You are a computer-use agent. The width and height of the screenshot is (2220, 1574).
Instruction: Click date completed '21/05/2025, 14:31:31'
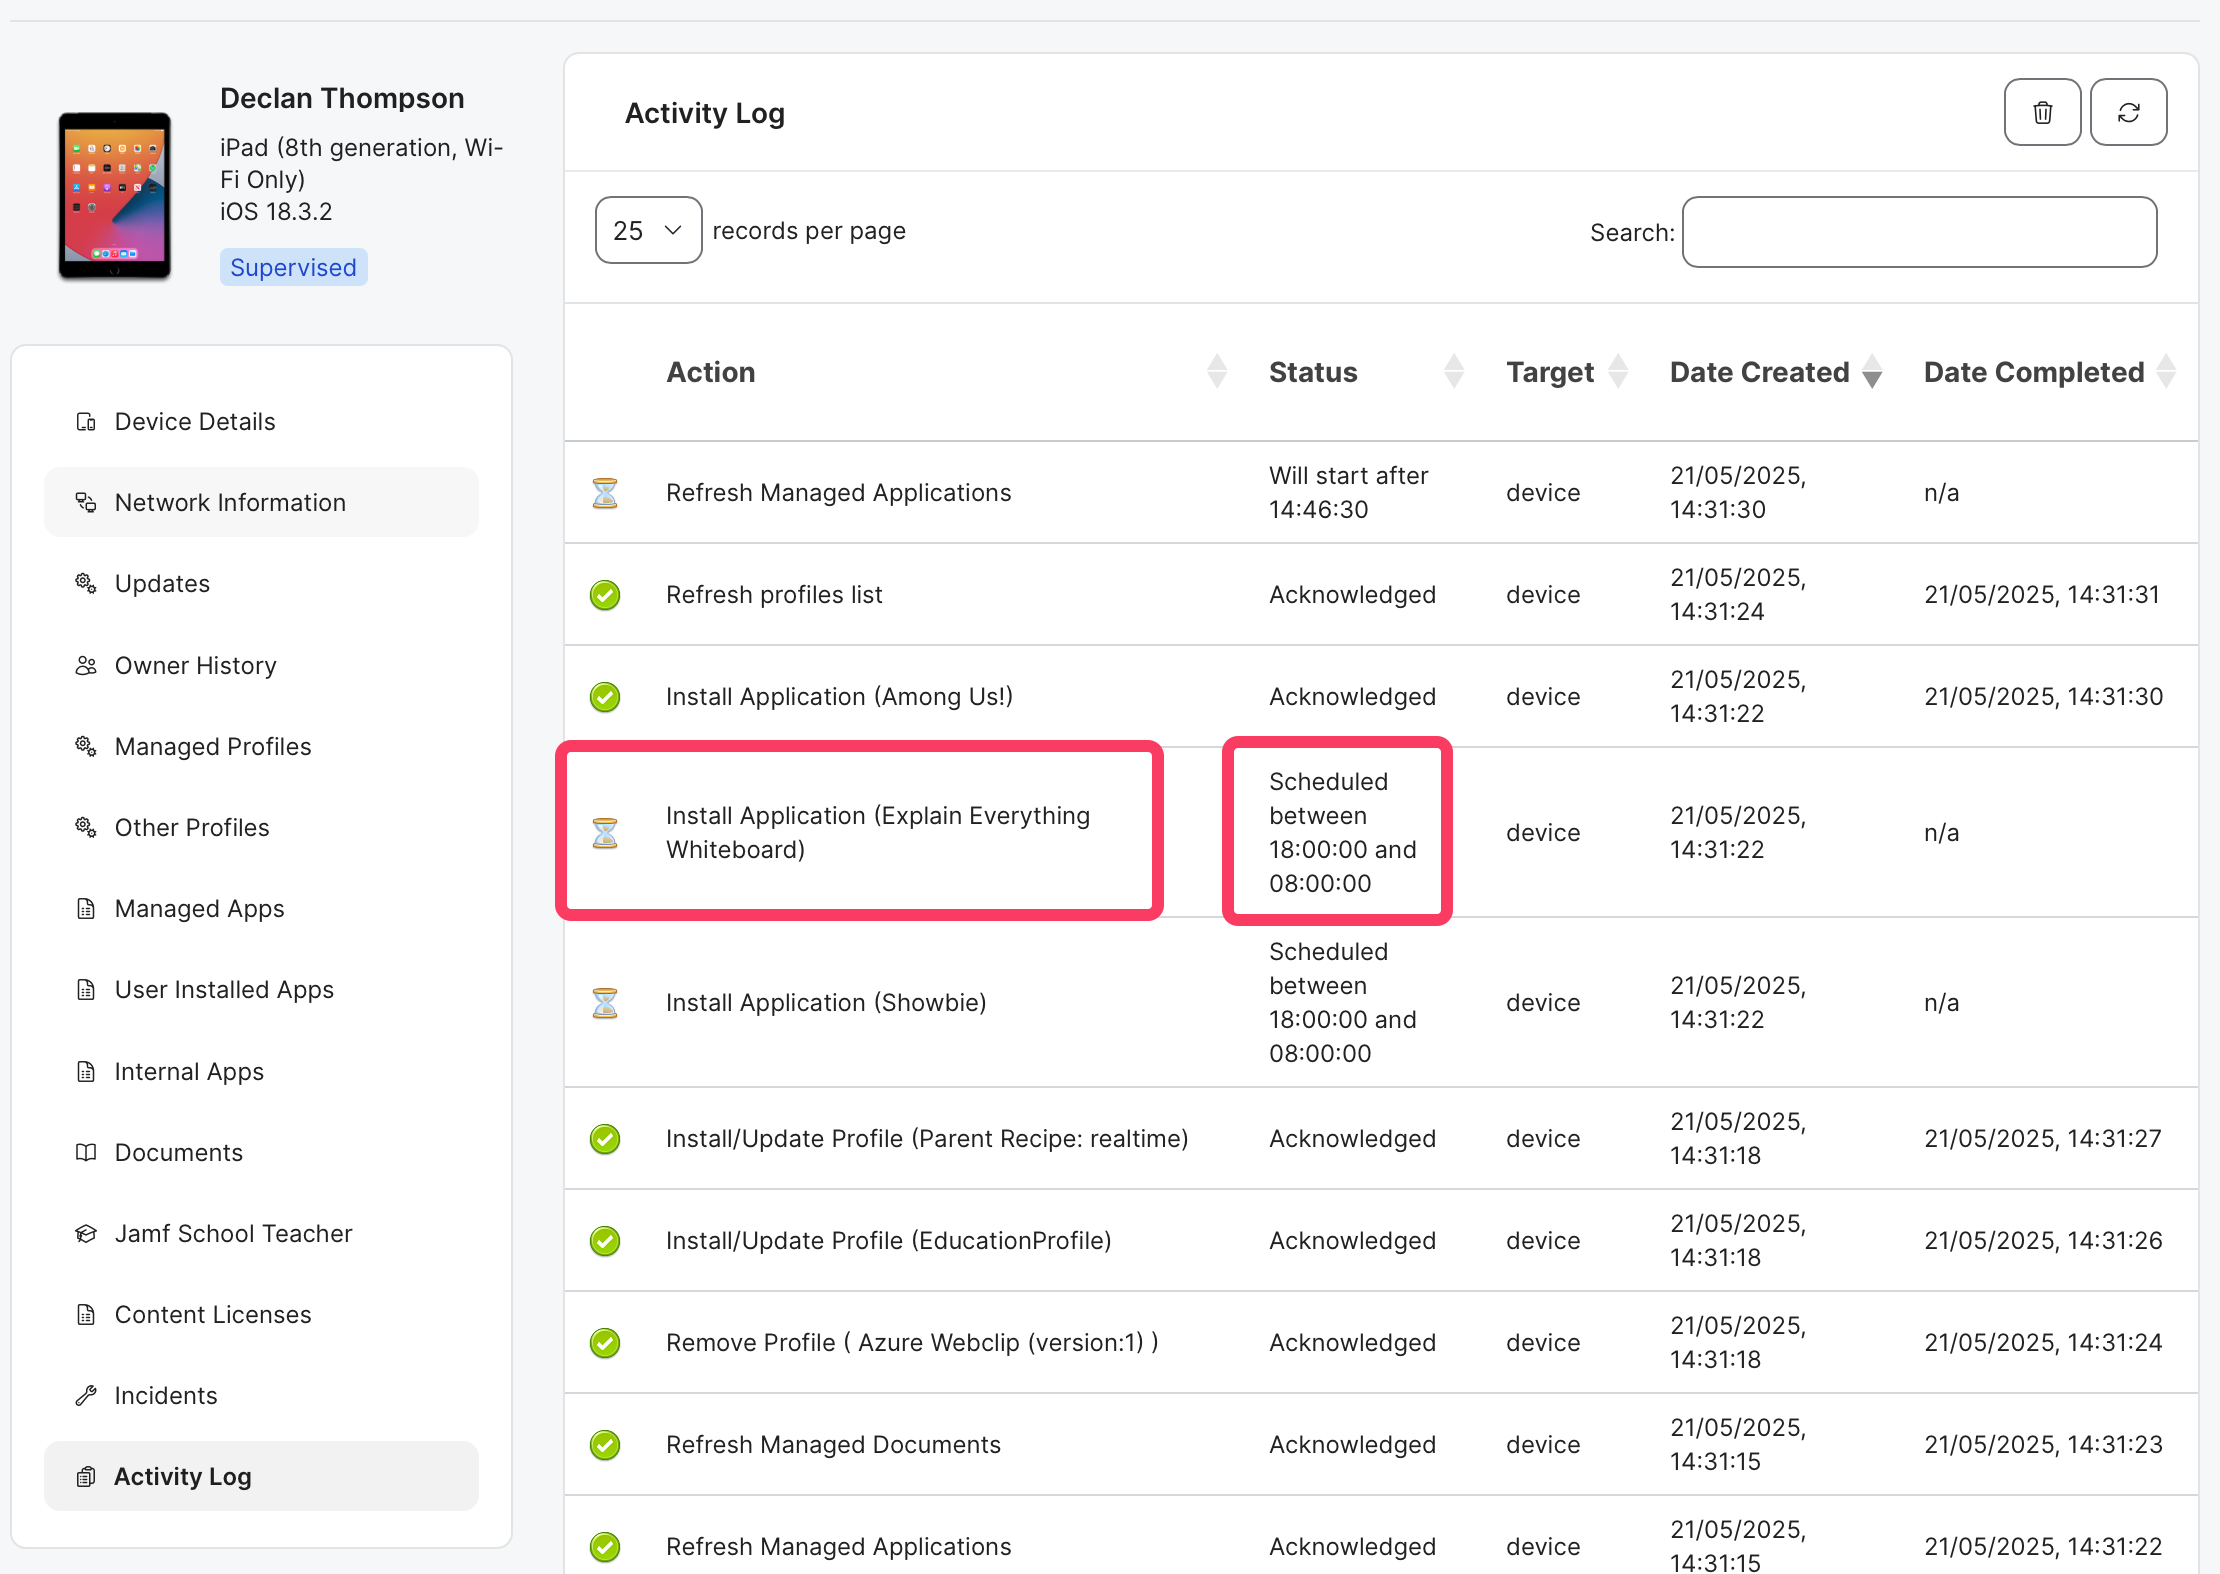2041,595
